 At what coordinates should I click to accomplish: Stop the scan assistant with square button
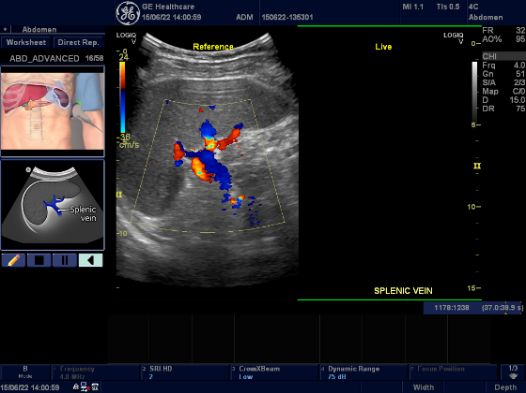coord(39,260)
